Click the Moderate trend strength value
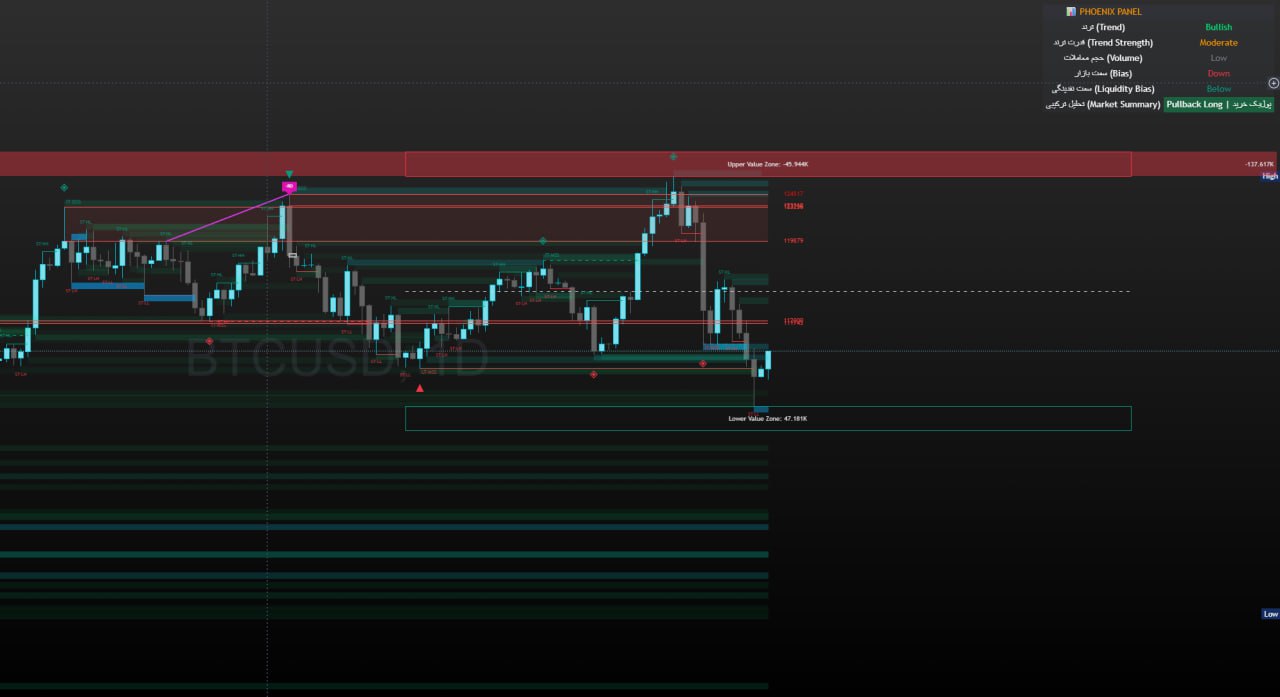1280x697 pixels. 1218,43
